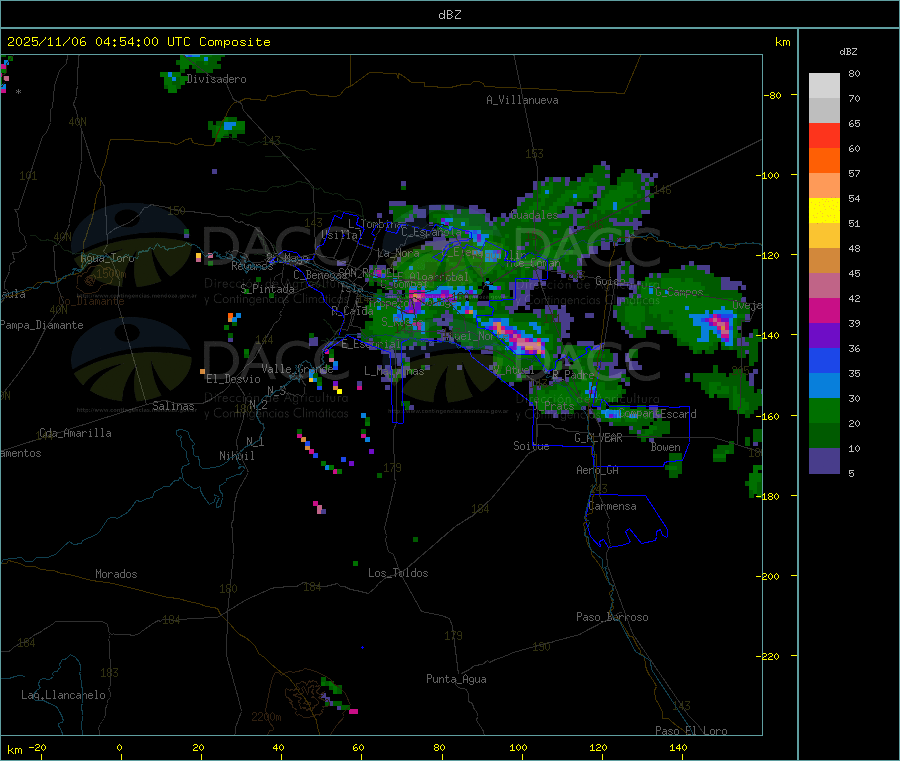Click the Salinas map label
The image size is (900, 761).
(173, 406)
